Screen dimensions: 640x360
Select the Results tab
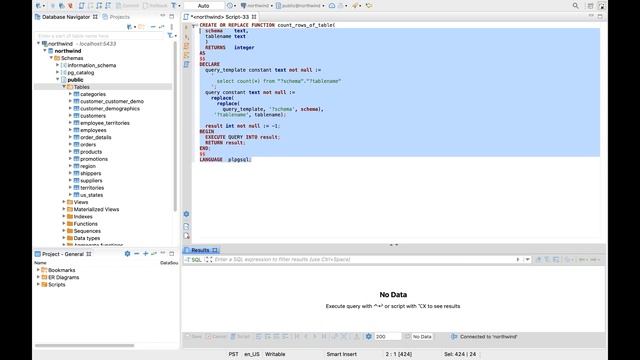pos(200,250)
